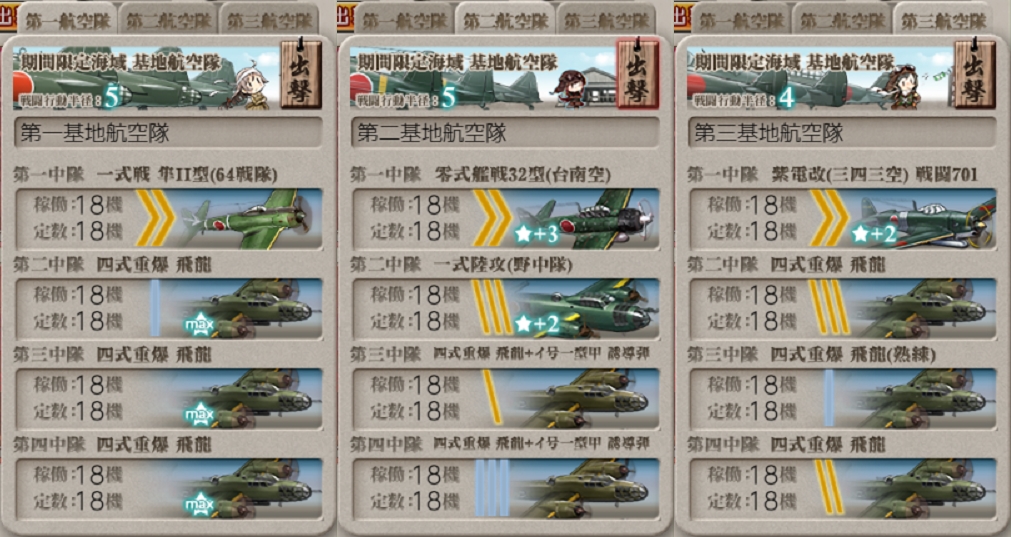Select 零式艦戦32型(台南空) plane with star +3
Screen dimensions: 1011x537
coord(506,219)
